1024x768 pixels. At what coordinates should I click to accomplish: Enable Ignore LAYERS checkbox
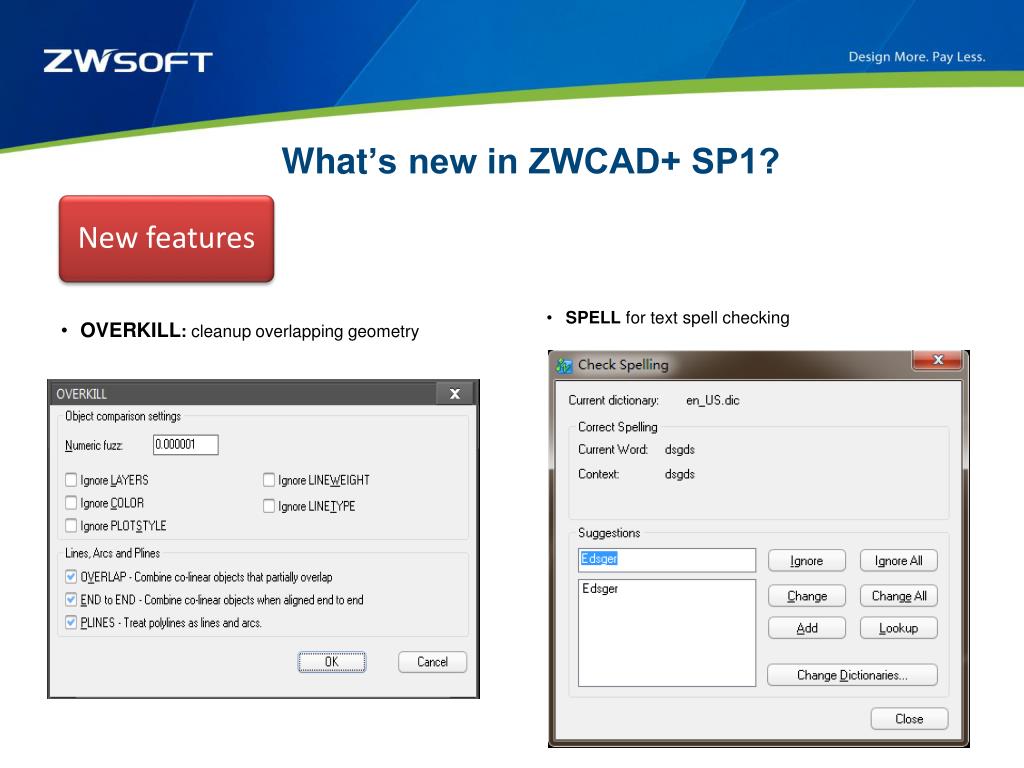(x=71, y=480)
